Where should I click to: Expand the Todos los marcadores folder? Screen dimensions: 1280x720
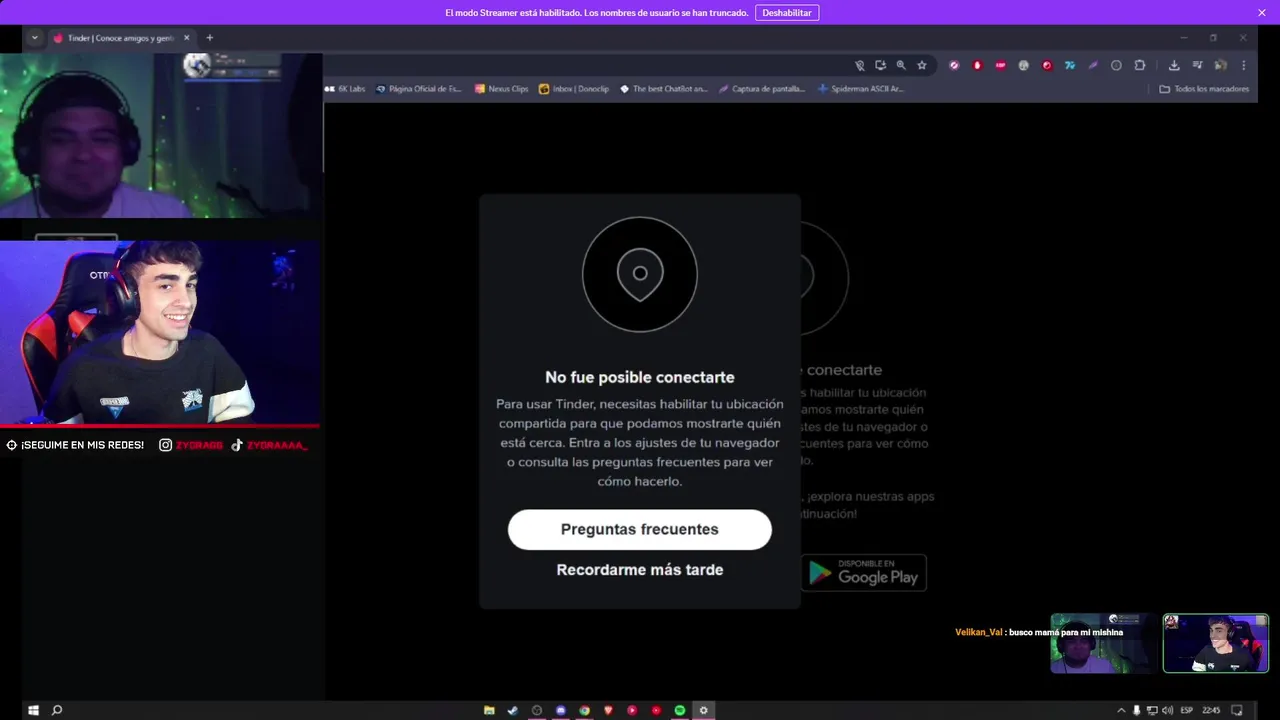point(1204,89)
